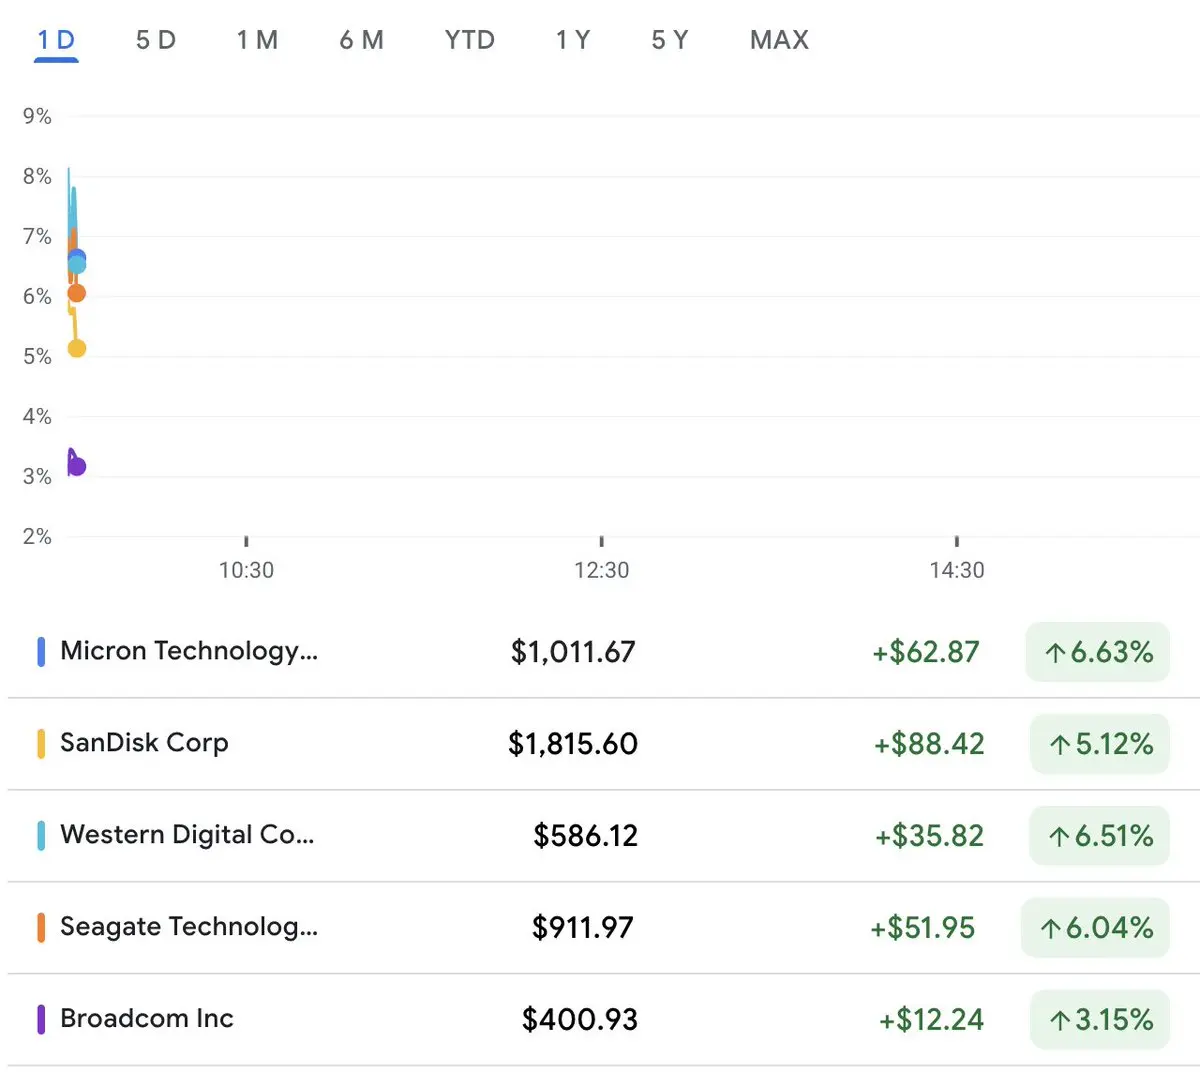1200x1073 pixels.
Task: Switch to the 5 D time range tab
Action: [155, 40]
